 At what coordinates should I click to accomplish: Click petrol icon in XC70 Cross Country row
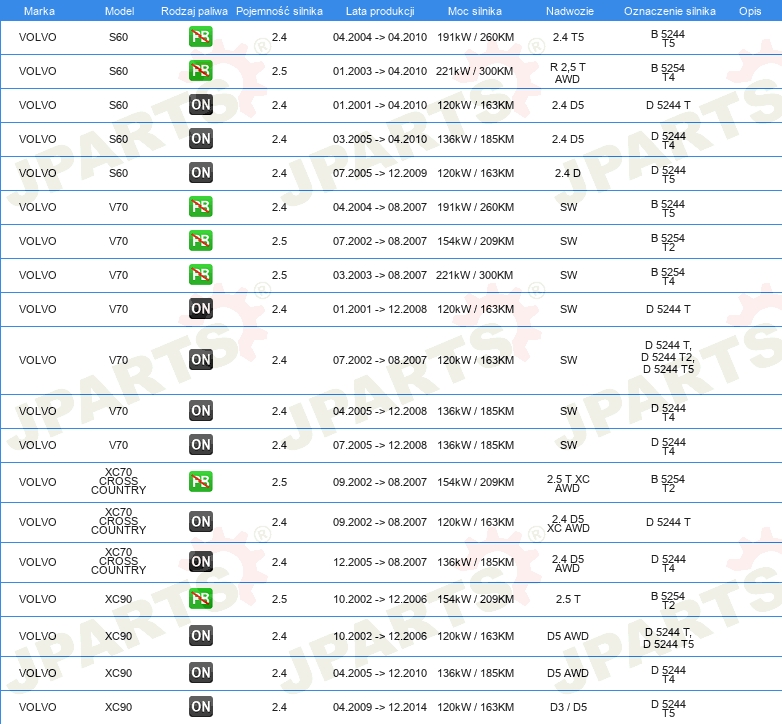(x=200, y=482)
